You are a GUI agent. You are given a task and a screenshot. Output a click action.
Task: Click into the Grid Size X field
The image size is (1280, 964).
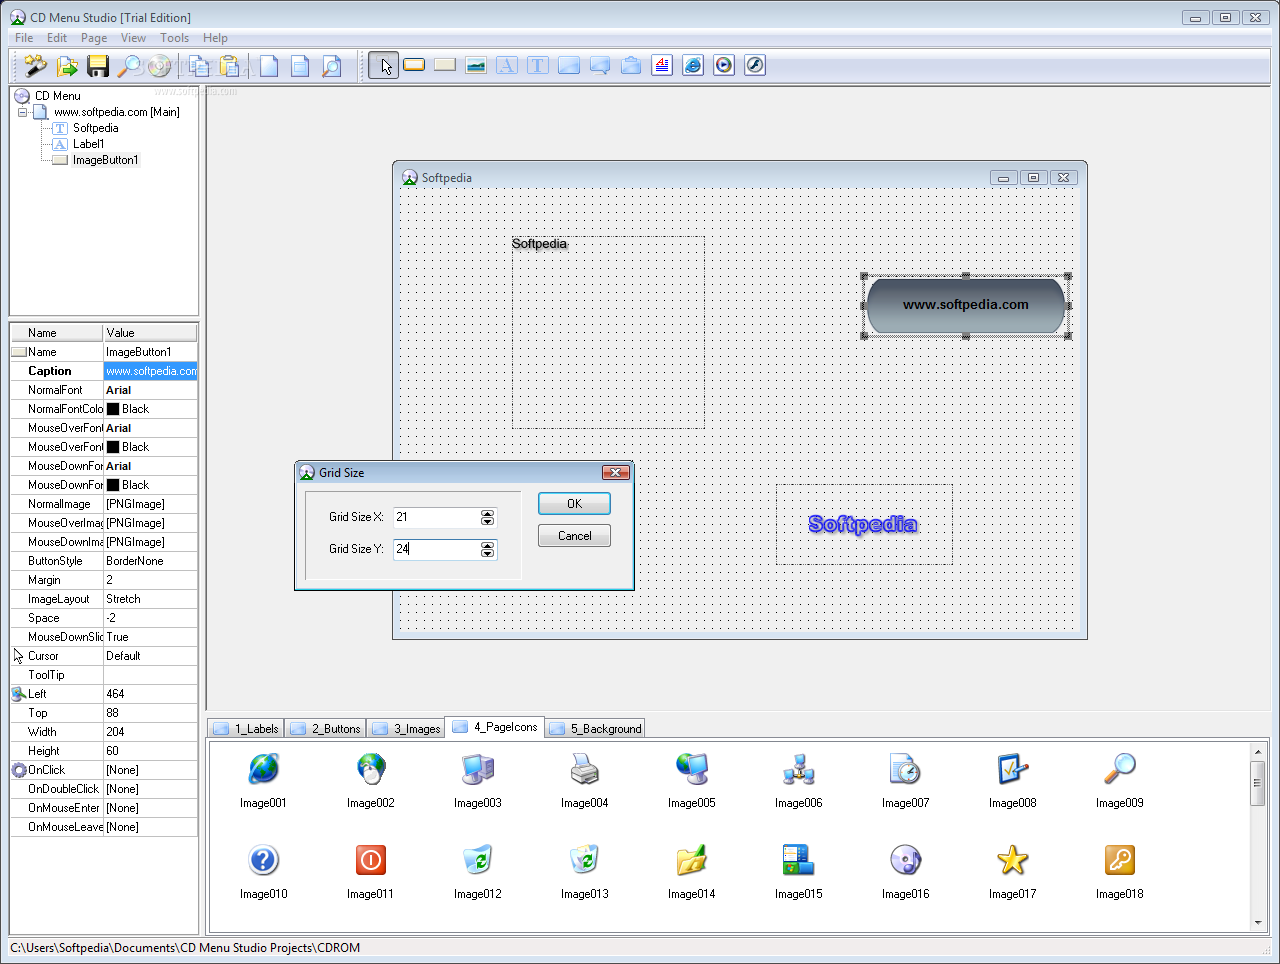437,517
